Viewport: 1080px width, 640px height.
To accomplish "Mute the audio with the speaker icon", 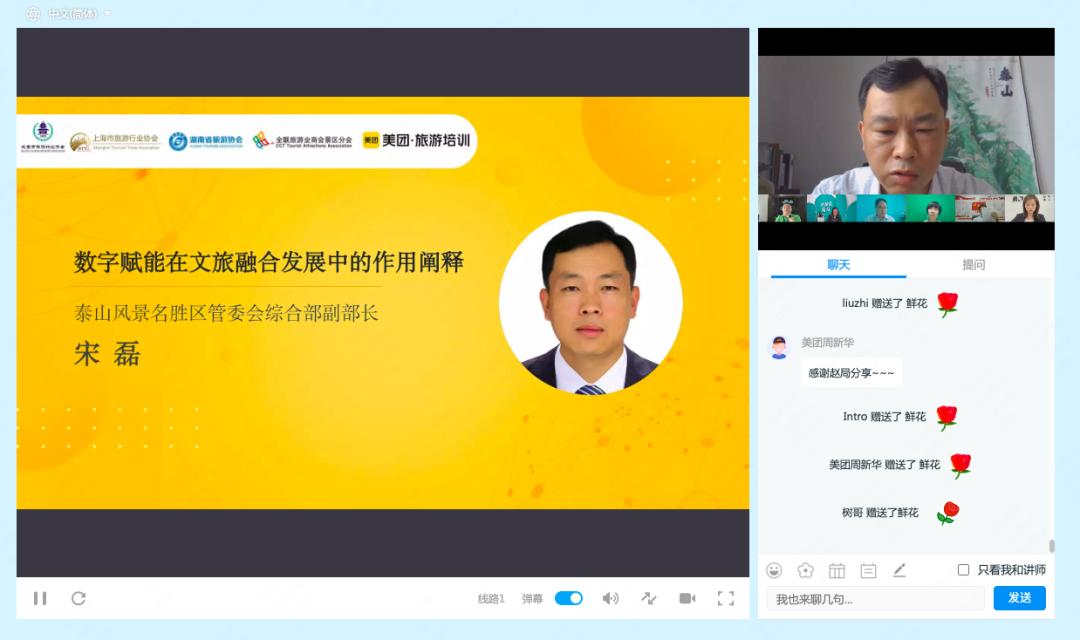I will coord(610,598).
